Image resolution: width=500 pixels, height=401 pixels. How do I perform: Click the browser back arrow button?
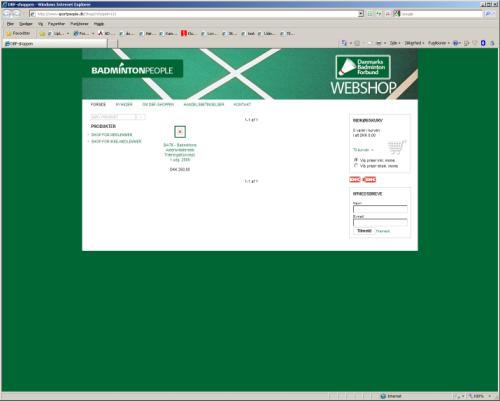pos(8,14)
